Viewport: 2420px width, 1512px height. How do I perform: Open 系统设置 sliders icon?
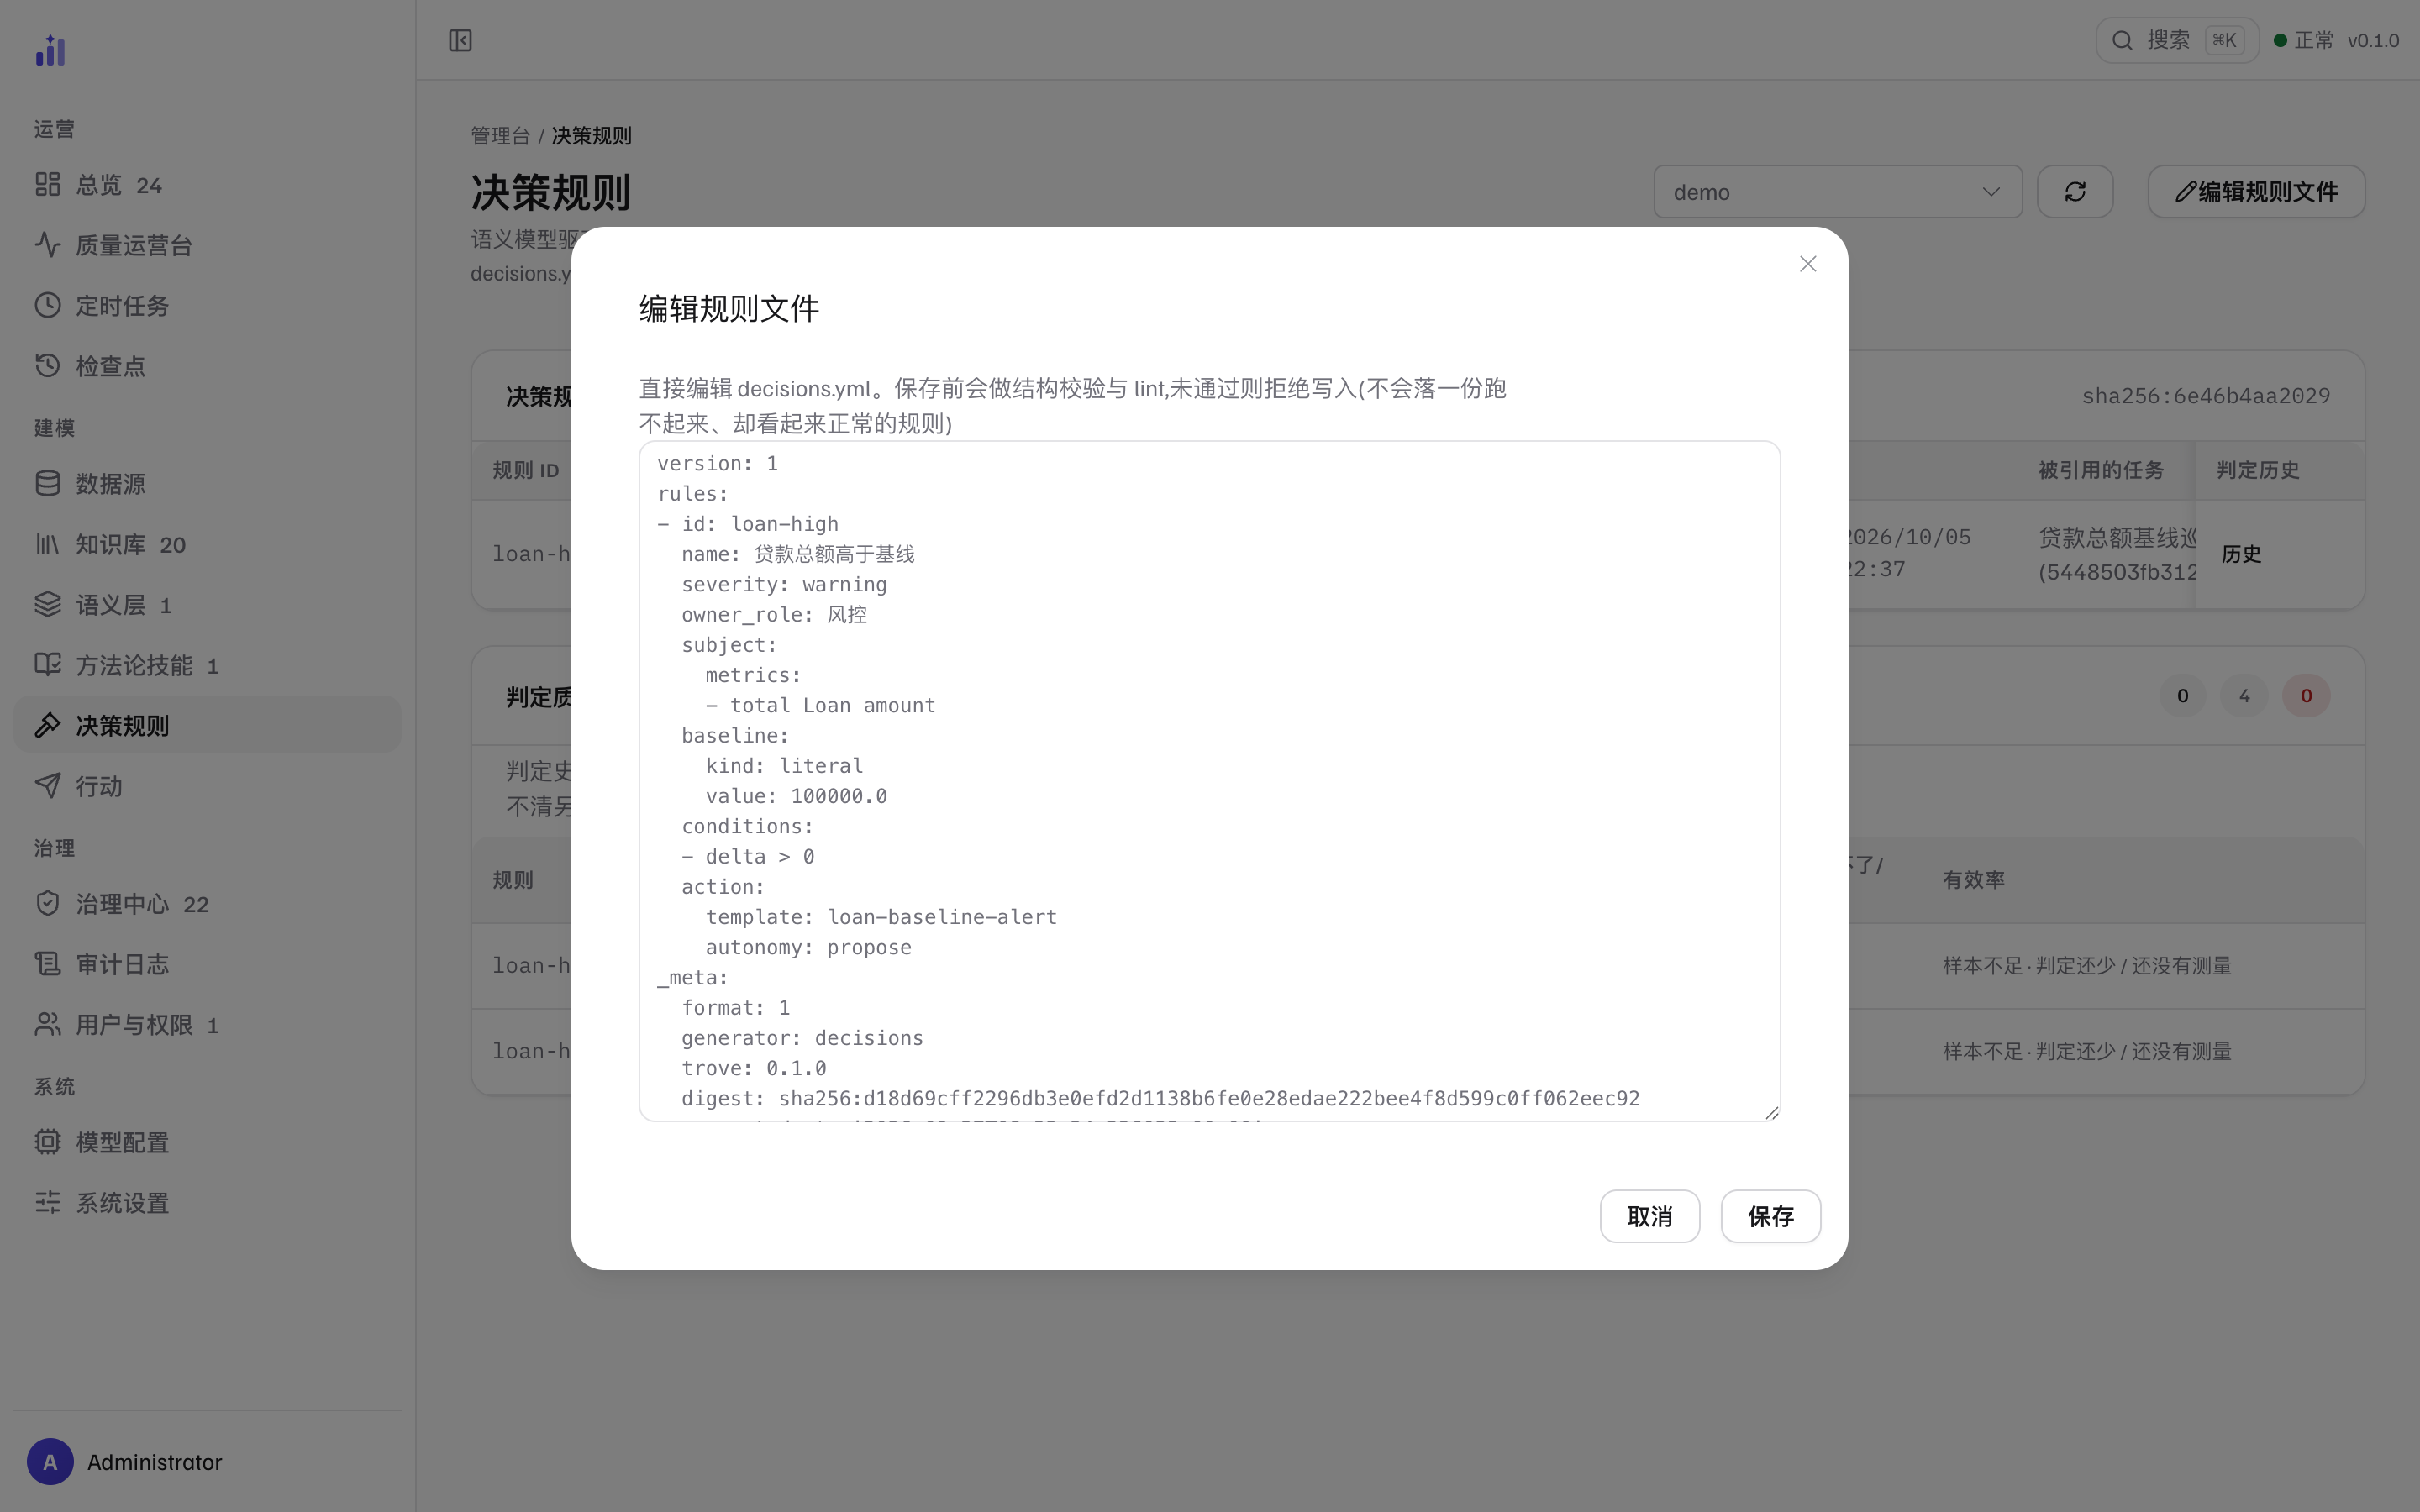48,1203
